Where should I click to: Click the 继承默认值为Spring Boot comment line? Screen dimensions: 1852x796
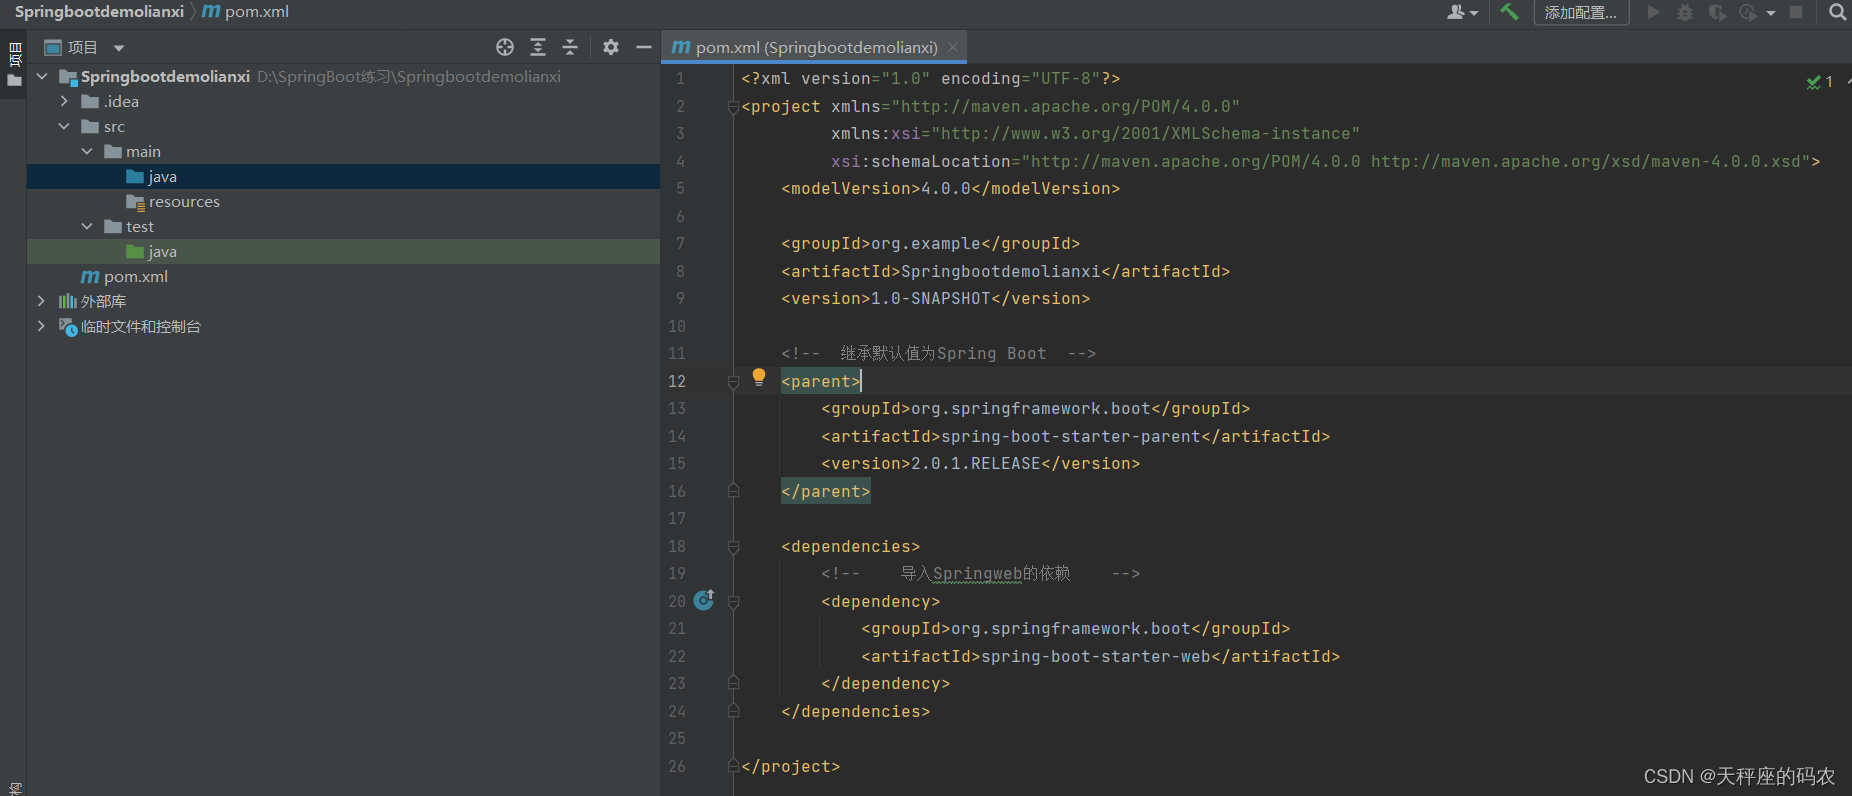coord(938,354)
